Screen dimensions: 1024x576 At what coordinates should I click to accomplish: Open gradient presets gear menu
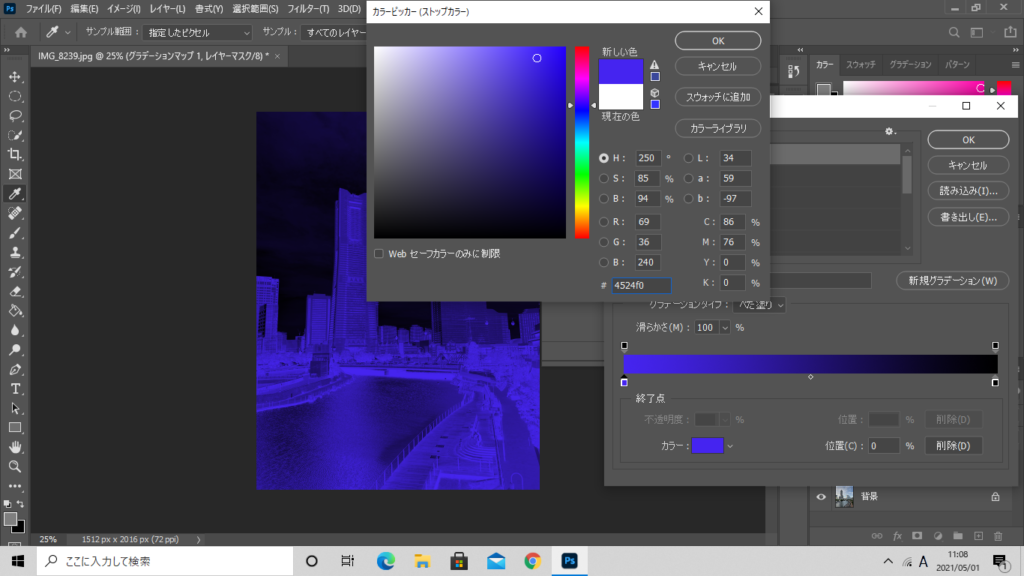point(890,131)
